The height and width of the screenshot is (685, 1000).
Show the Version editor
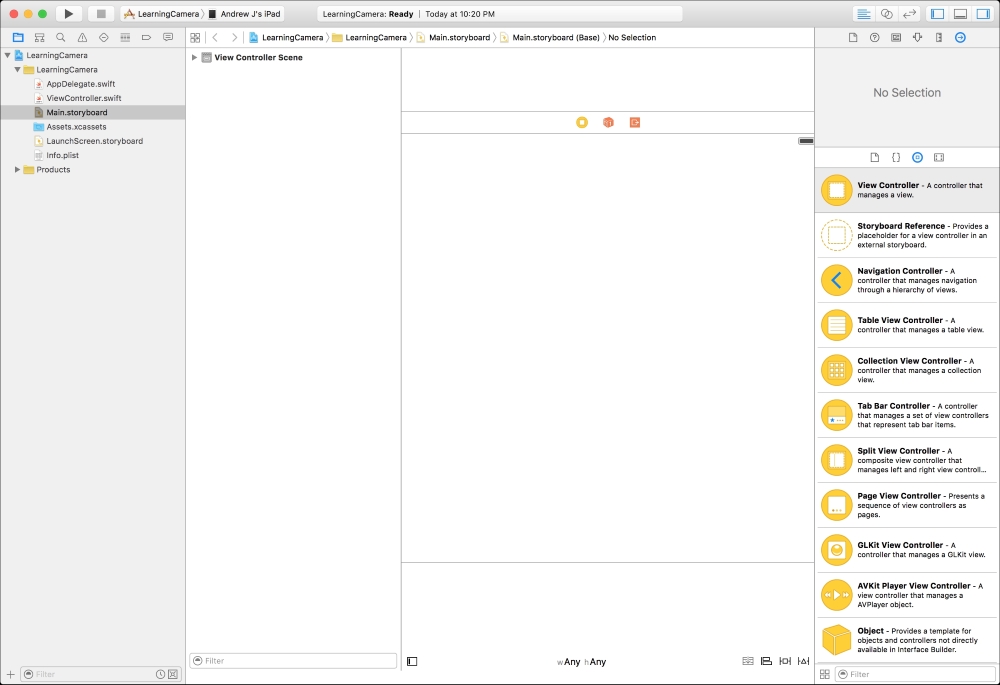click(910, 14)
